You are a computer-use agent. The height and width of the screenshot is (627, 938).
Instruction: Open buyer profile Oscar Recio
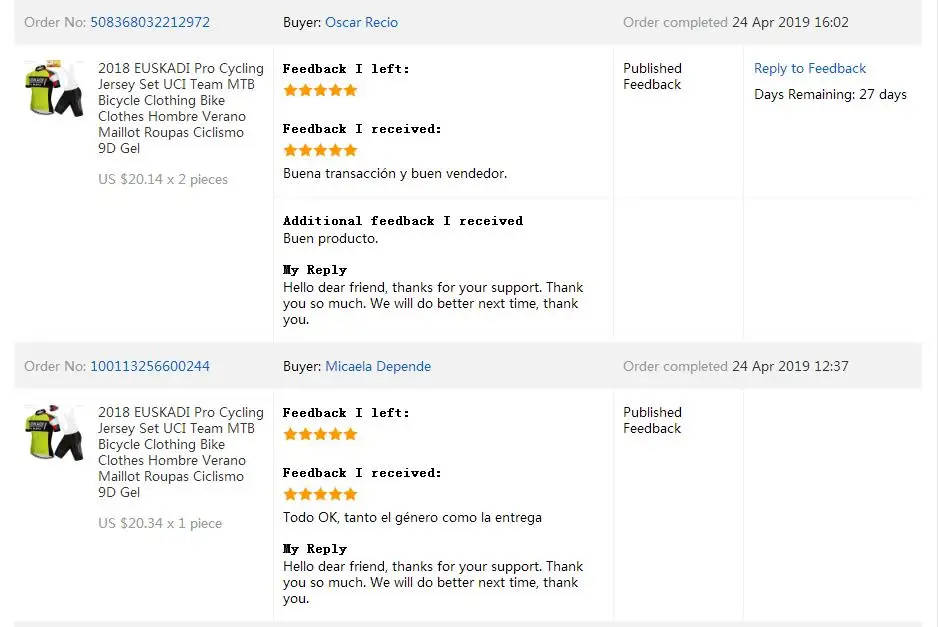pos(361,22)
